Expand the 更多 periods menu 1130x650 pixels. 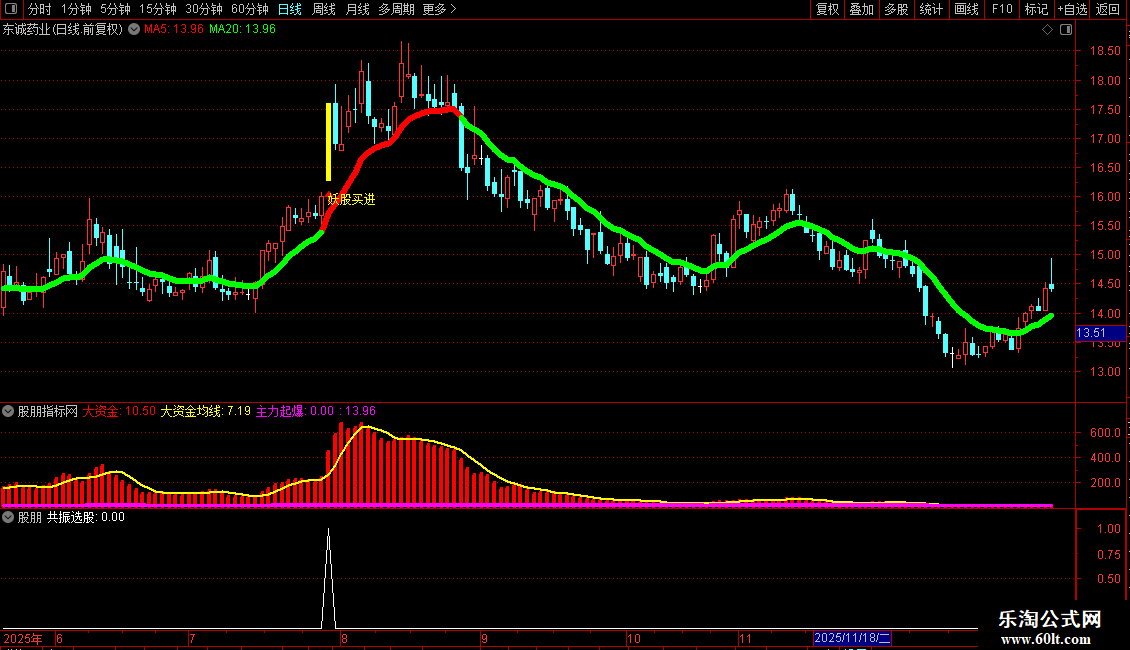(x=439, y=9)
